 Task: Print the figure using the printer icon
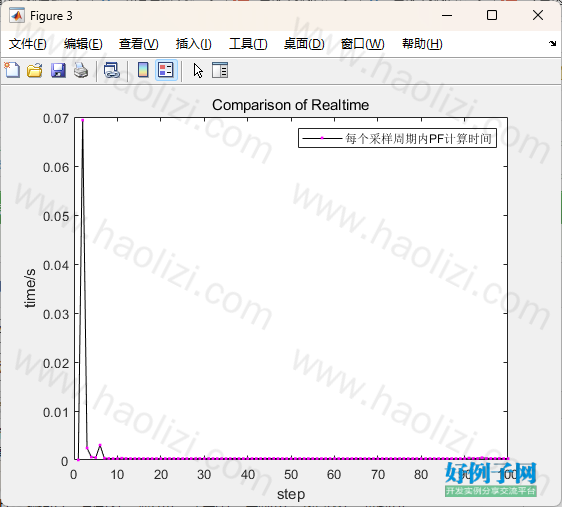tap(81, 70)
